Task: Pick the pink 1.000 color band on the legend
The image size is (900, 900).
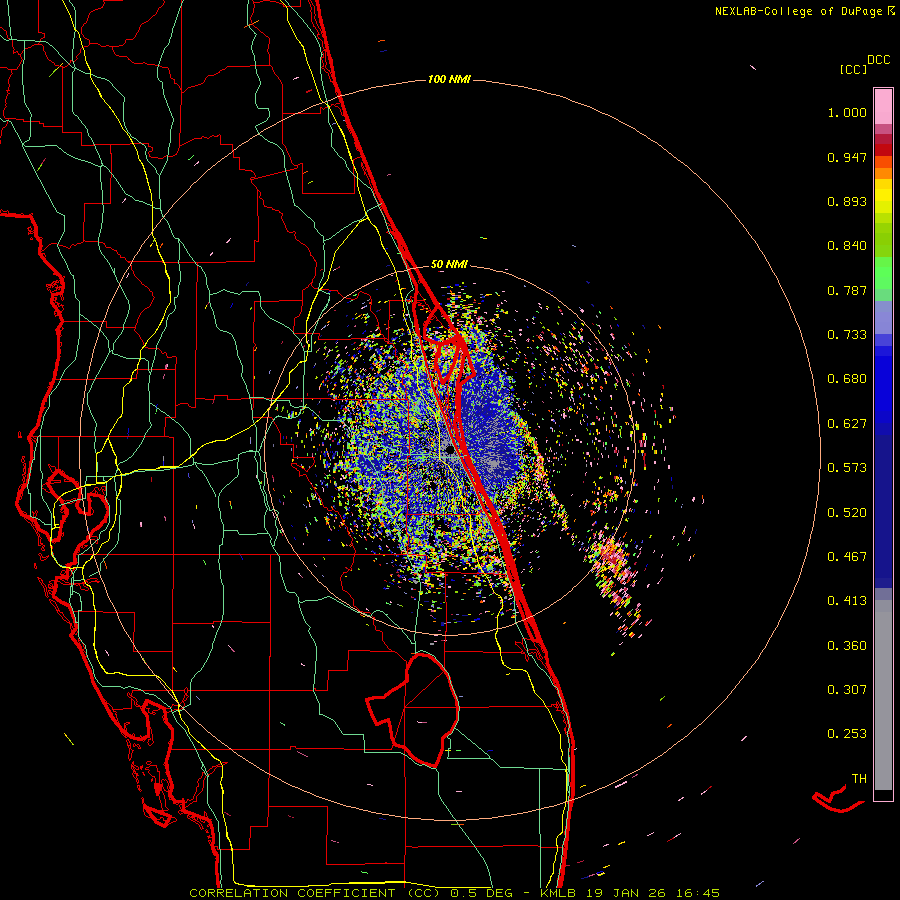Action: coord(883,107)
